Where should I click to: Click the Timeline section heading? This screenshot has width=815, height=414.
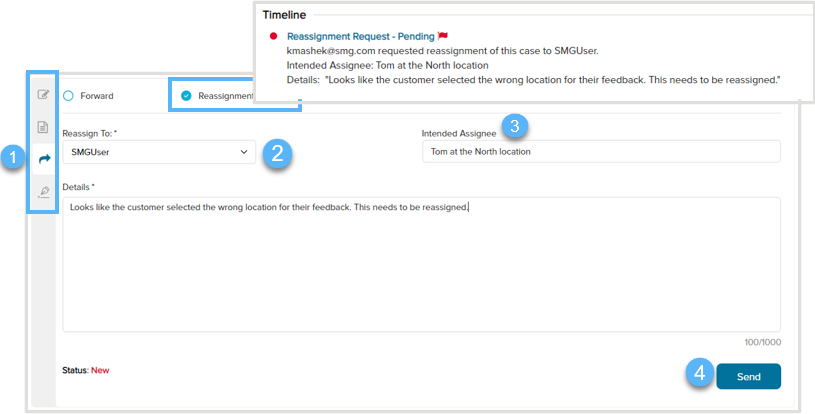click(x=284, y=15)
